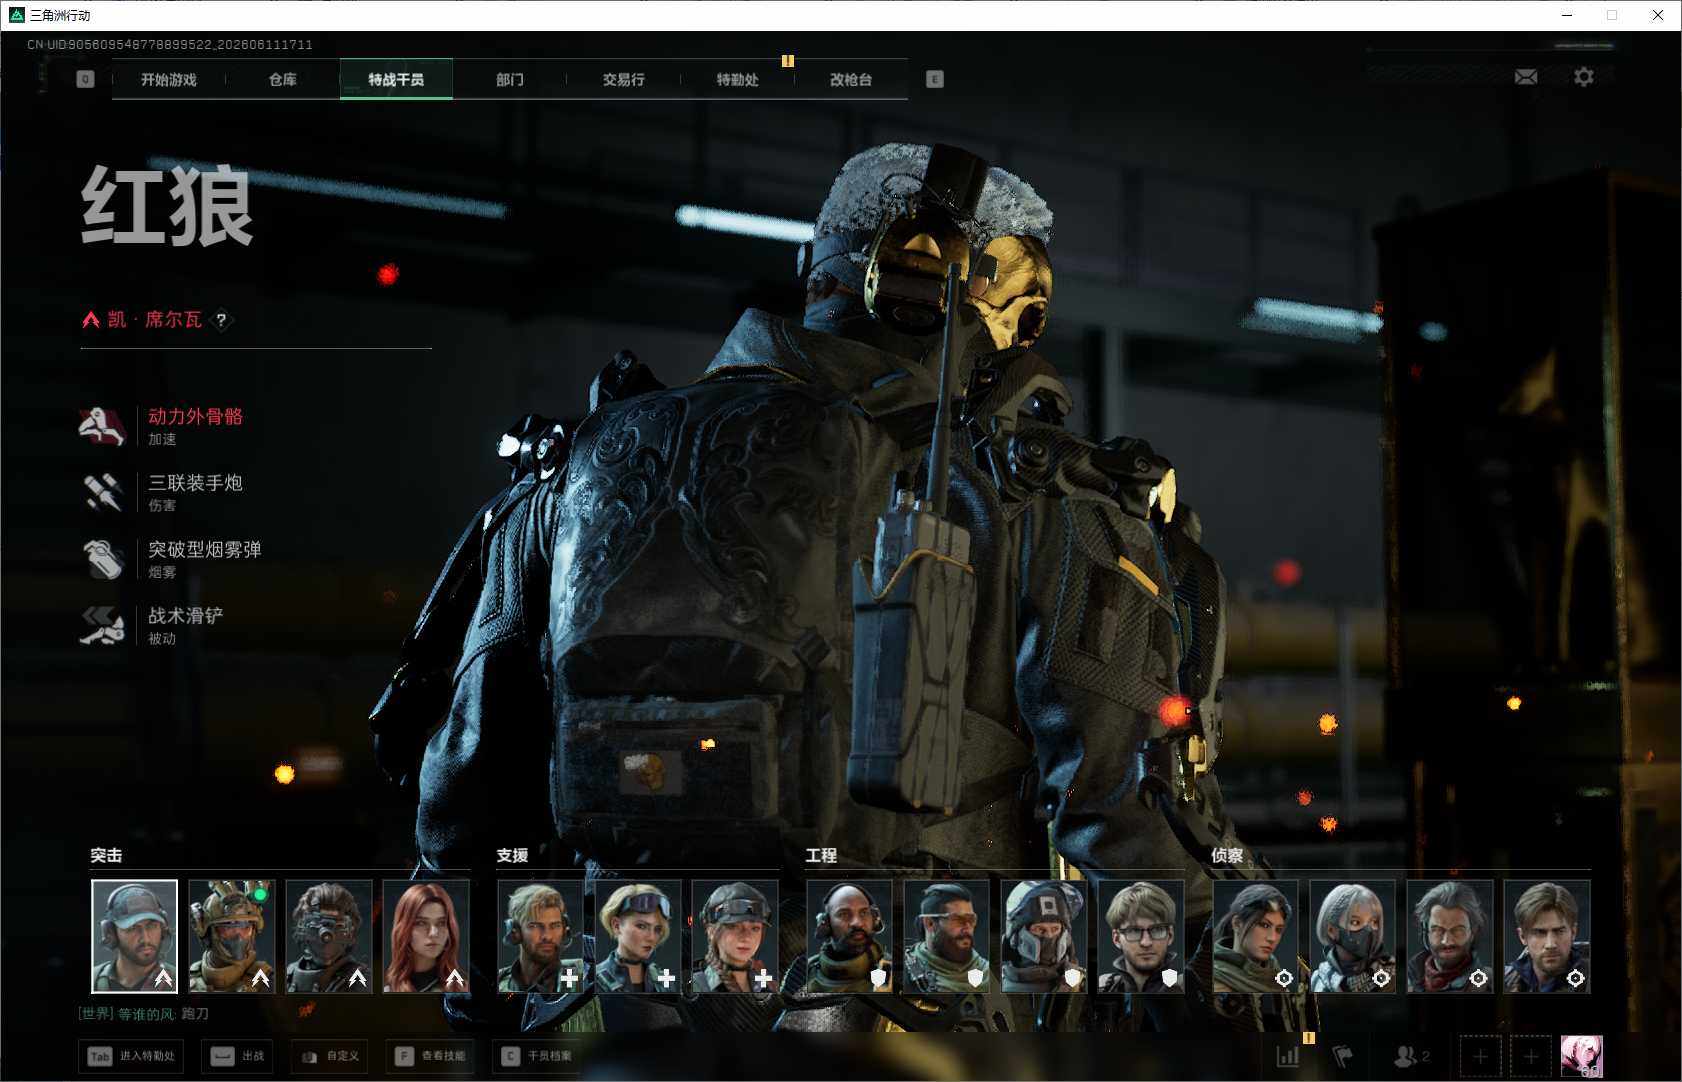The width and height of the screenshot is (1682, 1082).
Task: Open the pink-haired player avatar
Action: coord(1582,1056)
